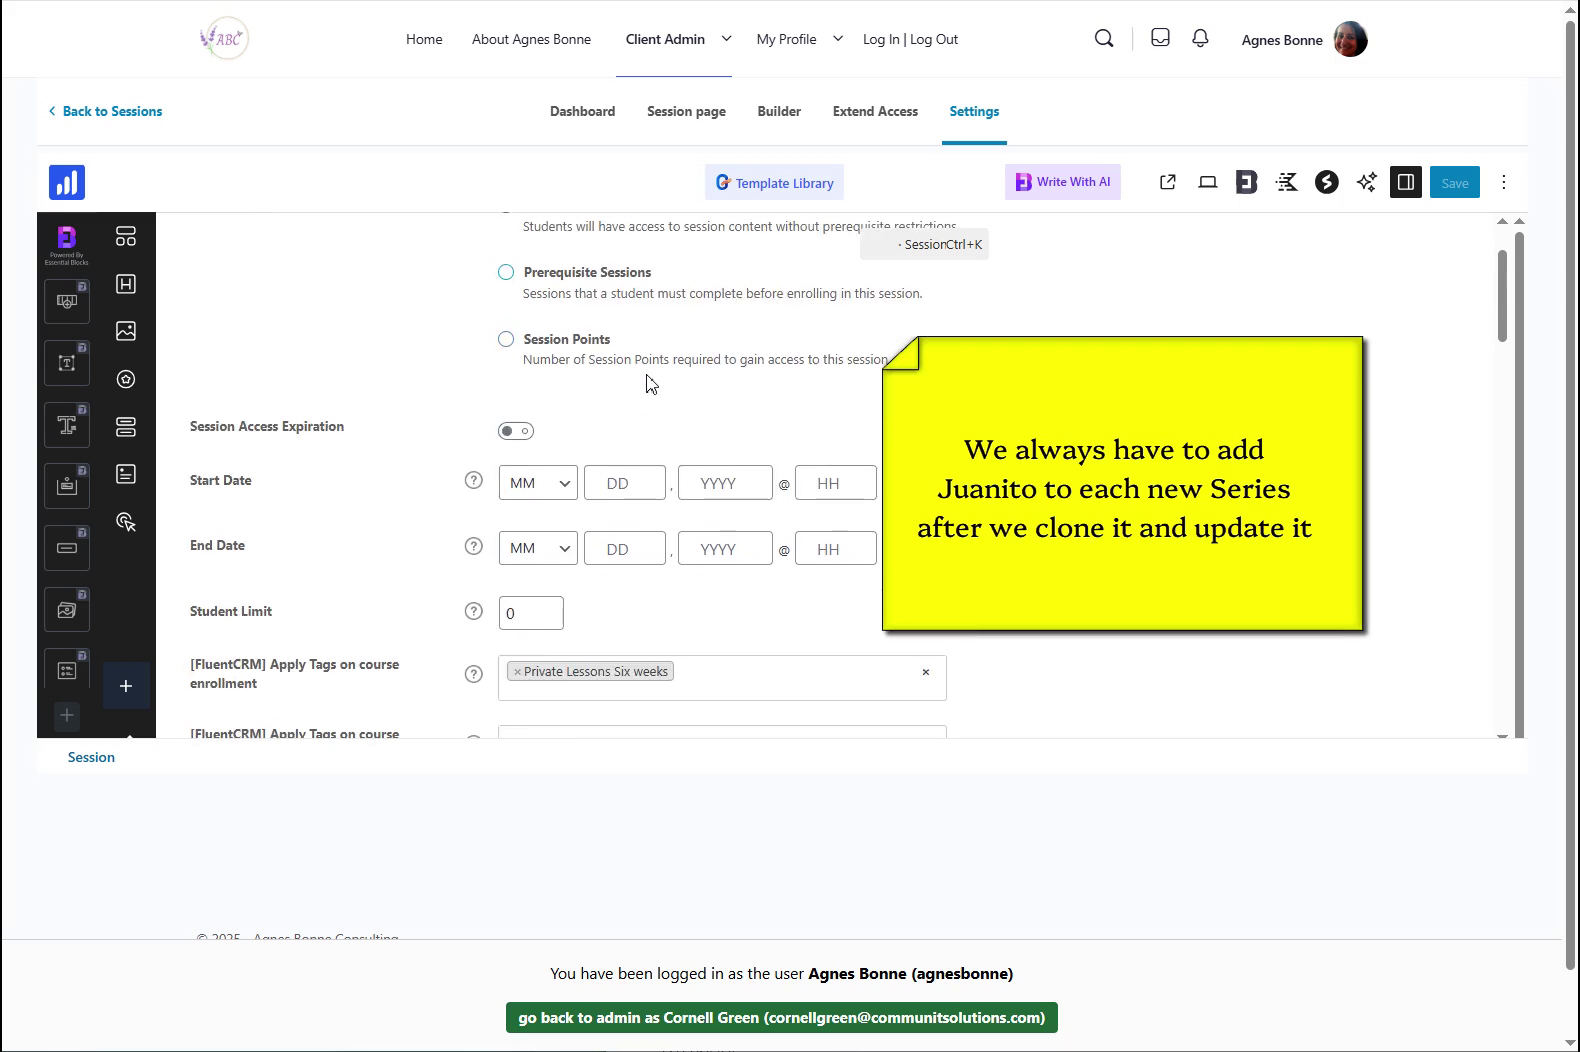Select the Prerequisite Sessions radio button
Screen dimensions: 1580x1052
506,272
